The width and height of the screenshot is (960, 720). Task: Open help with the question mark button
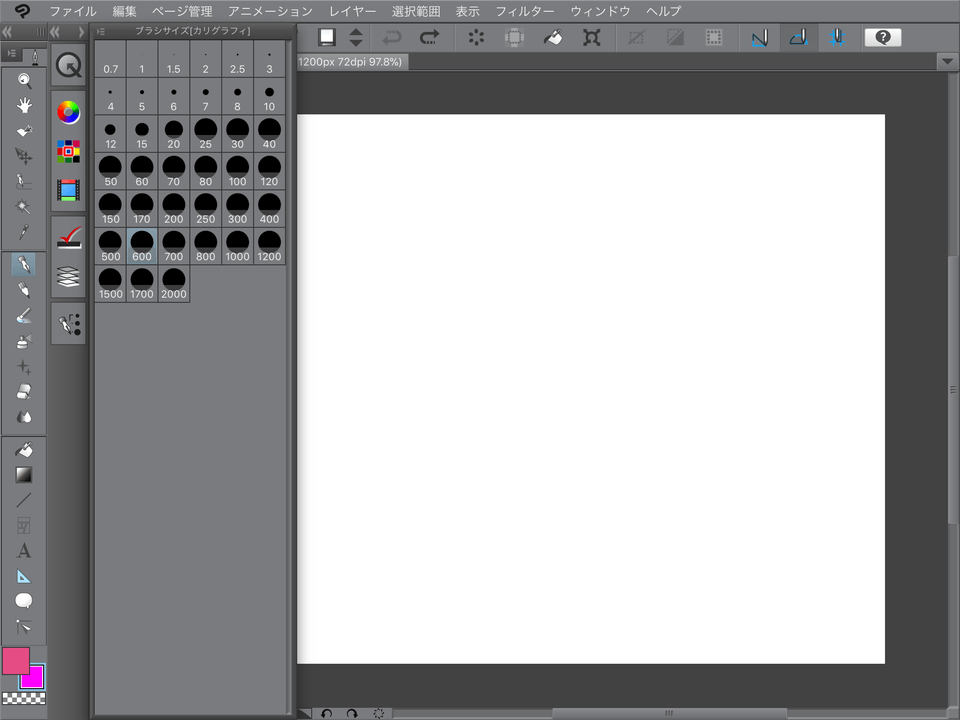[x=882, y=38]
